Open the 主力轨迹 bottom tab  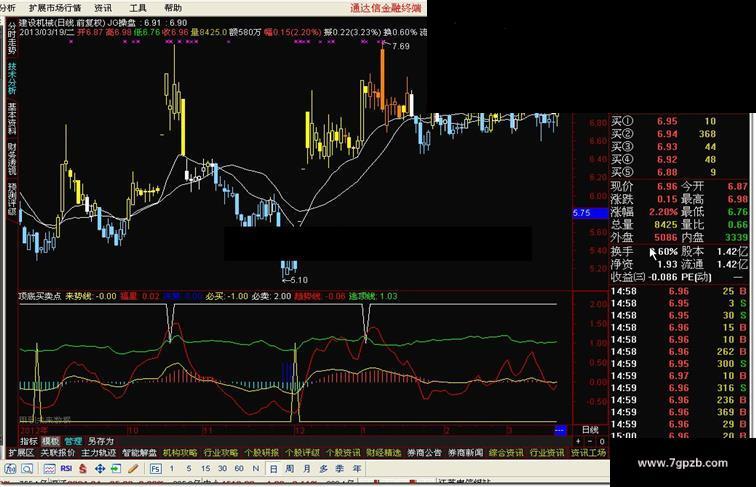pyautogui.click(x=98, y=453)
